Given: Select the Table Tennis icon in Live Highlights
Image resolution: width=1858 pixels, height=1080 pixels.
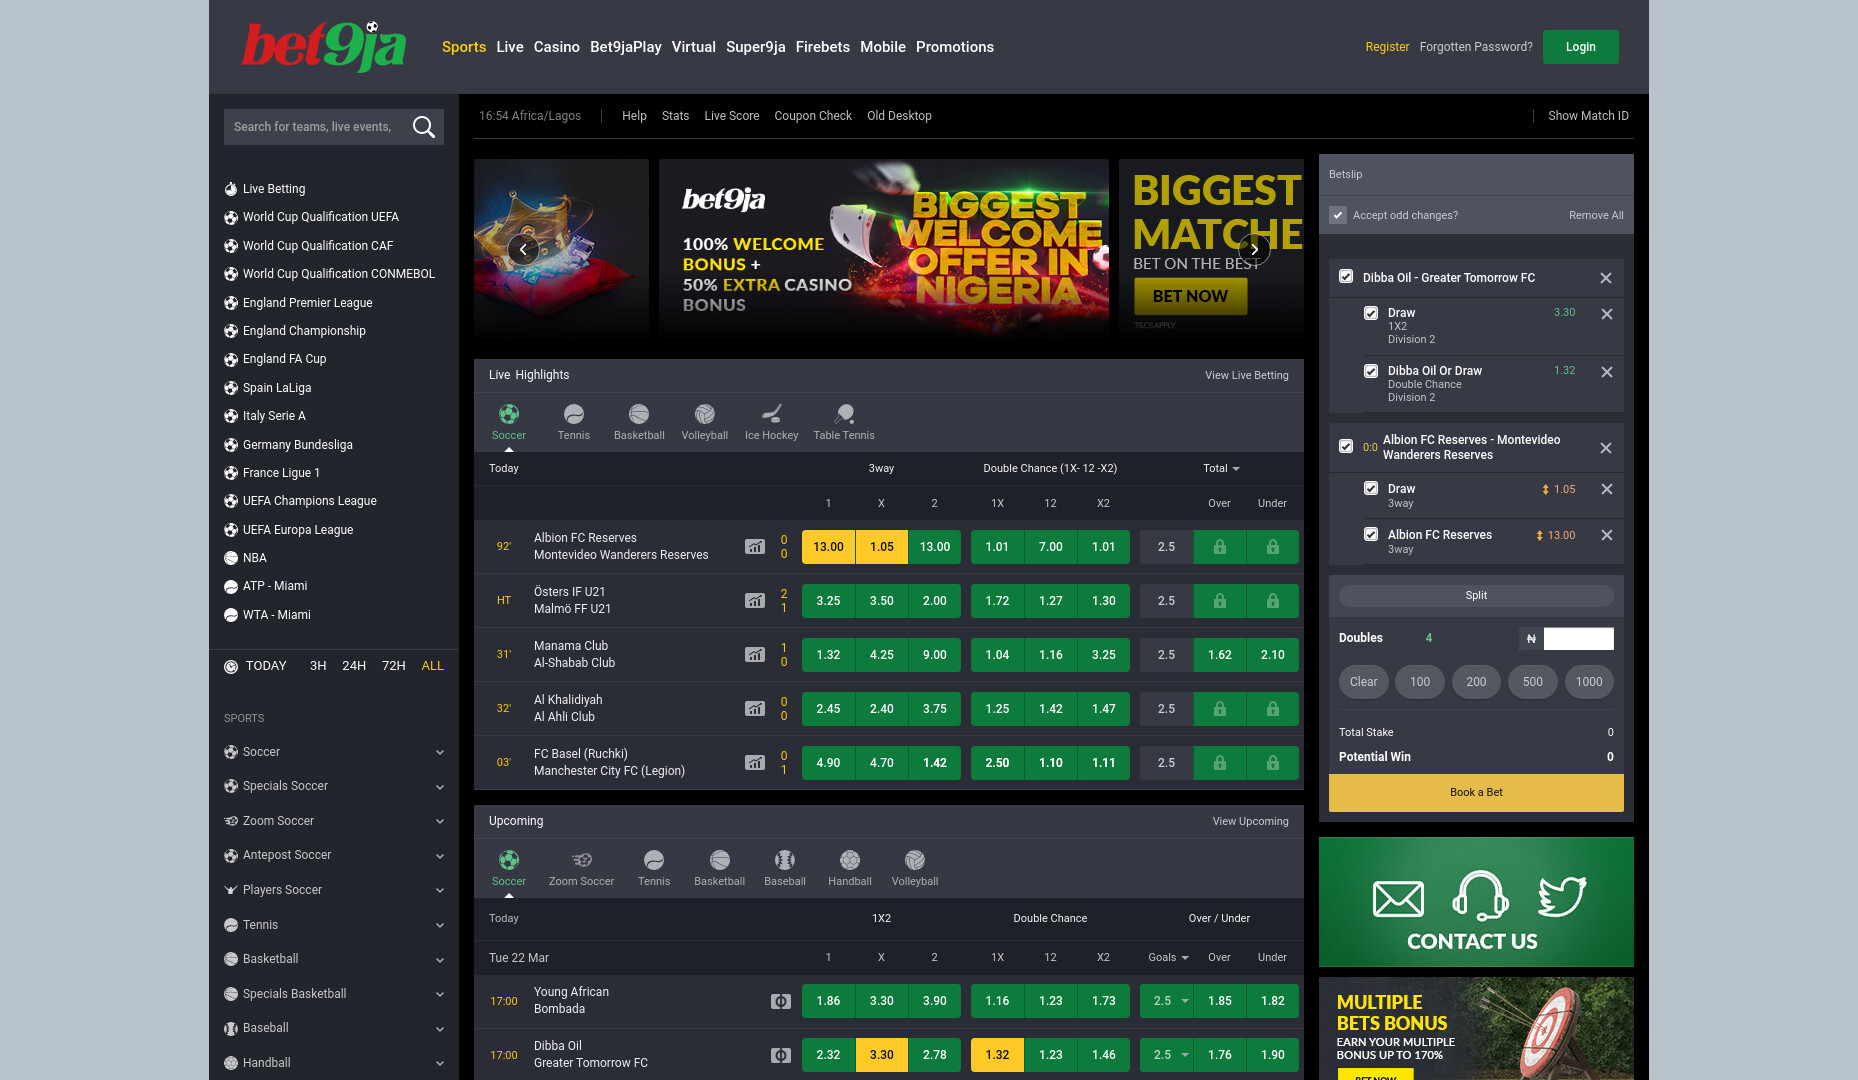Looking at the screenshot, I should (844, 414).
